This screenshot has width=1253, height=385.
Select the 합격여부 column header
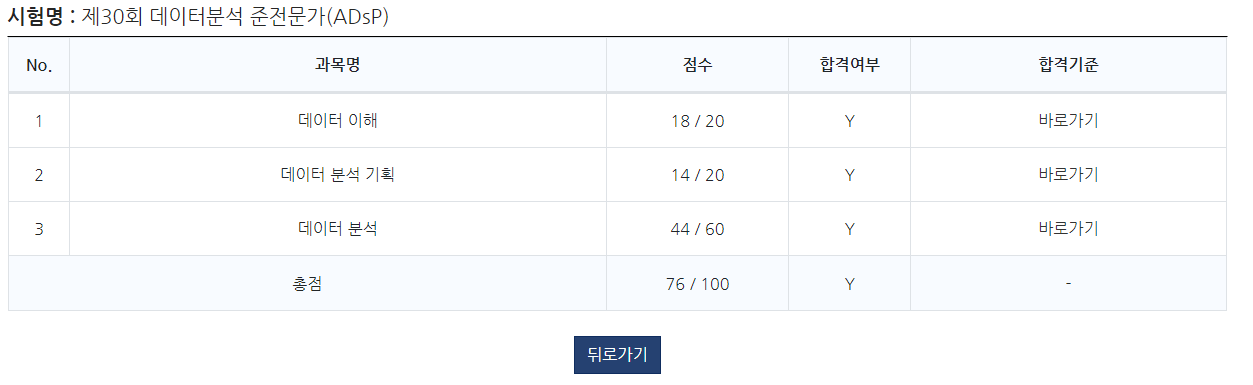point(849,65)
